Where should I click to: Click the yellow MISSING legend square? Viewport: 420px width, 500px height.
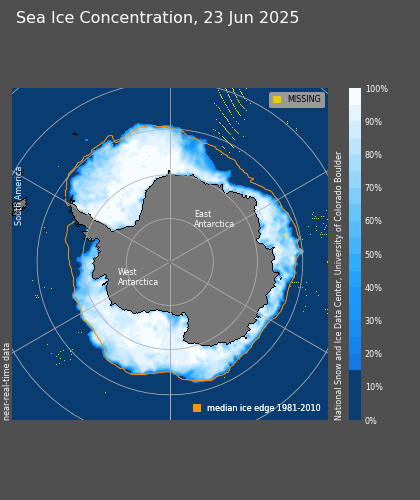pos(277,99)
